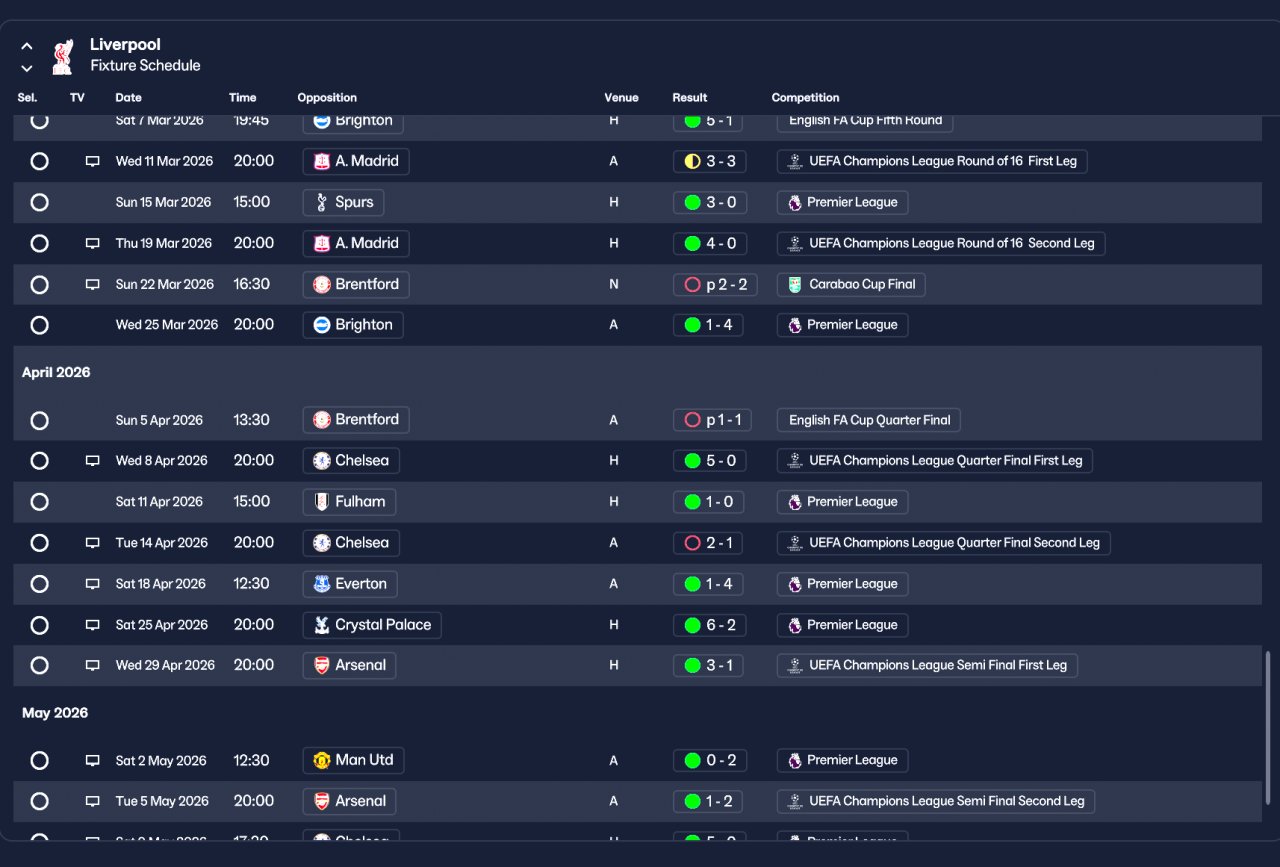The width and height of the screenshot is (1280, 867).
Task: Click the Everton badge icon
Action: (x=322, y=584)
